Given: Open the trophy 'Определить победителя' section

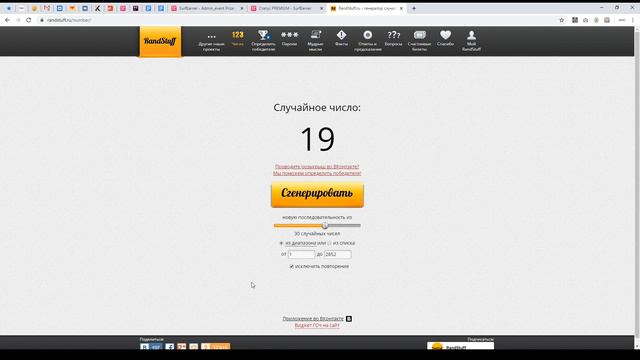Looking at the screenshot, I should 263,41.
